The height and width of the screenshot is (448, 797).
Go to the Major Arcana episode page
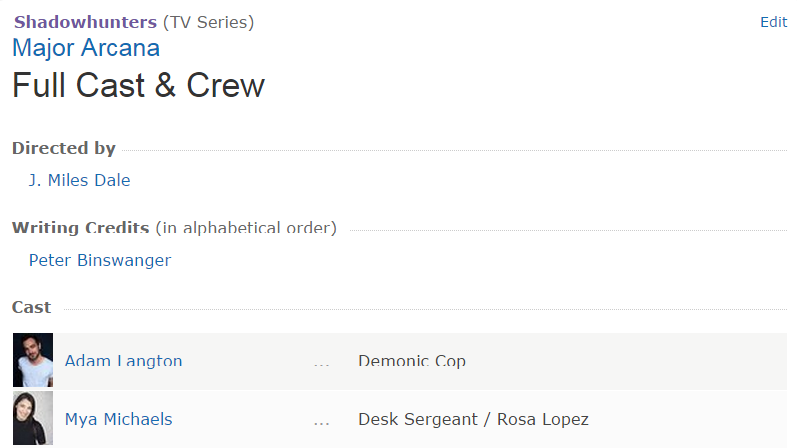(86, 48)
